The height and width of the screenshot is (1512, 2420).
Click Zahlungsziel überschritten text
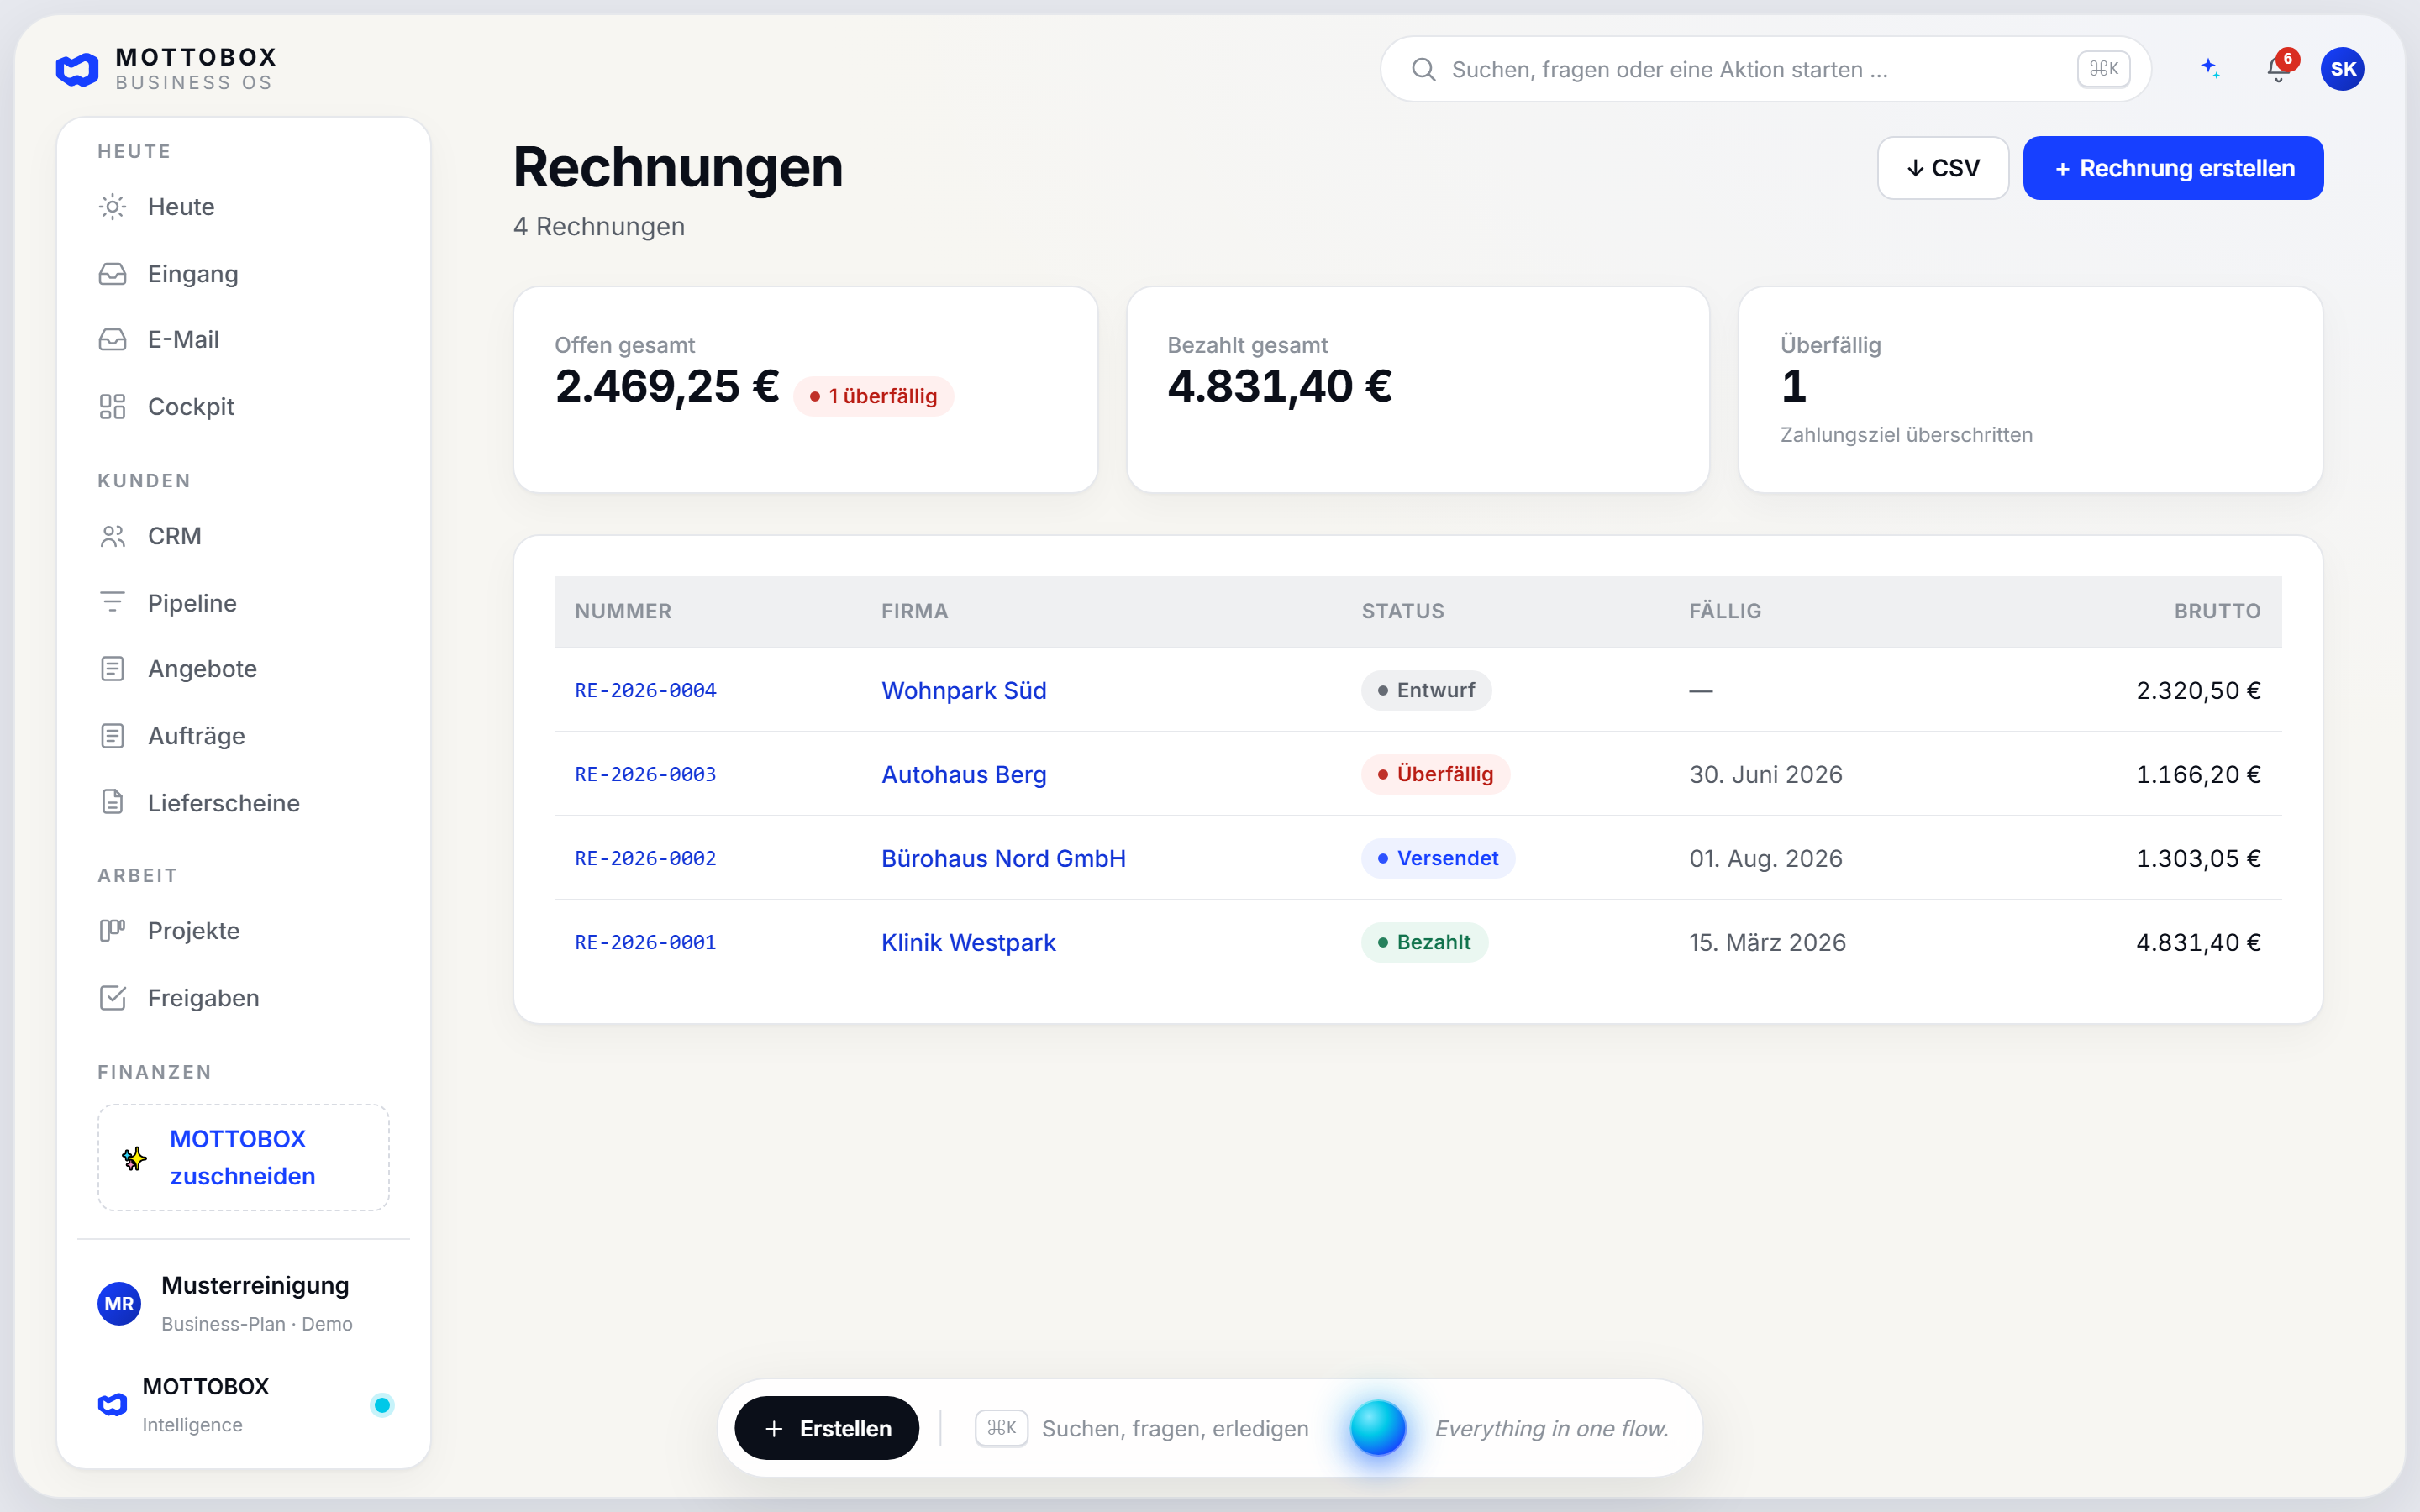[1906, 435]
